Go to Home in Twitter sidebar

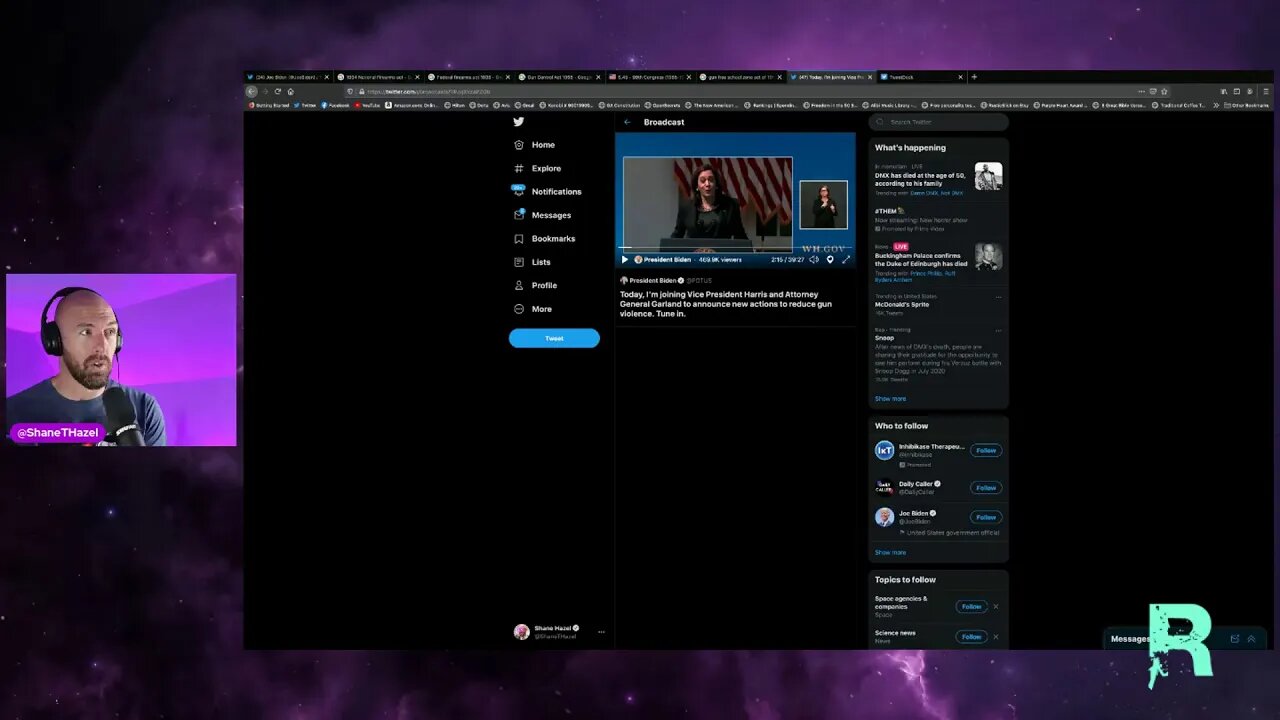[534, 145]
